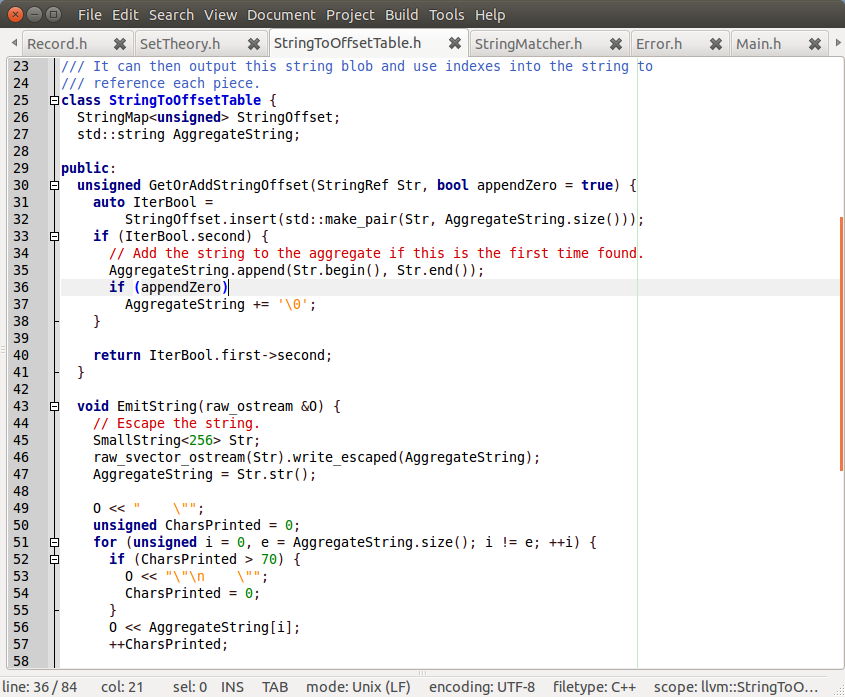
Task: Open the Project menu
Action: click(350, 15)
